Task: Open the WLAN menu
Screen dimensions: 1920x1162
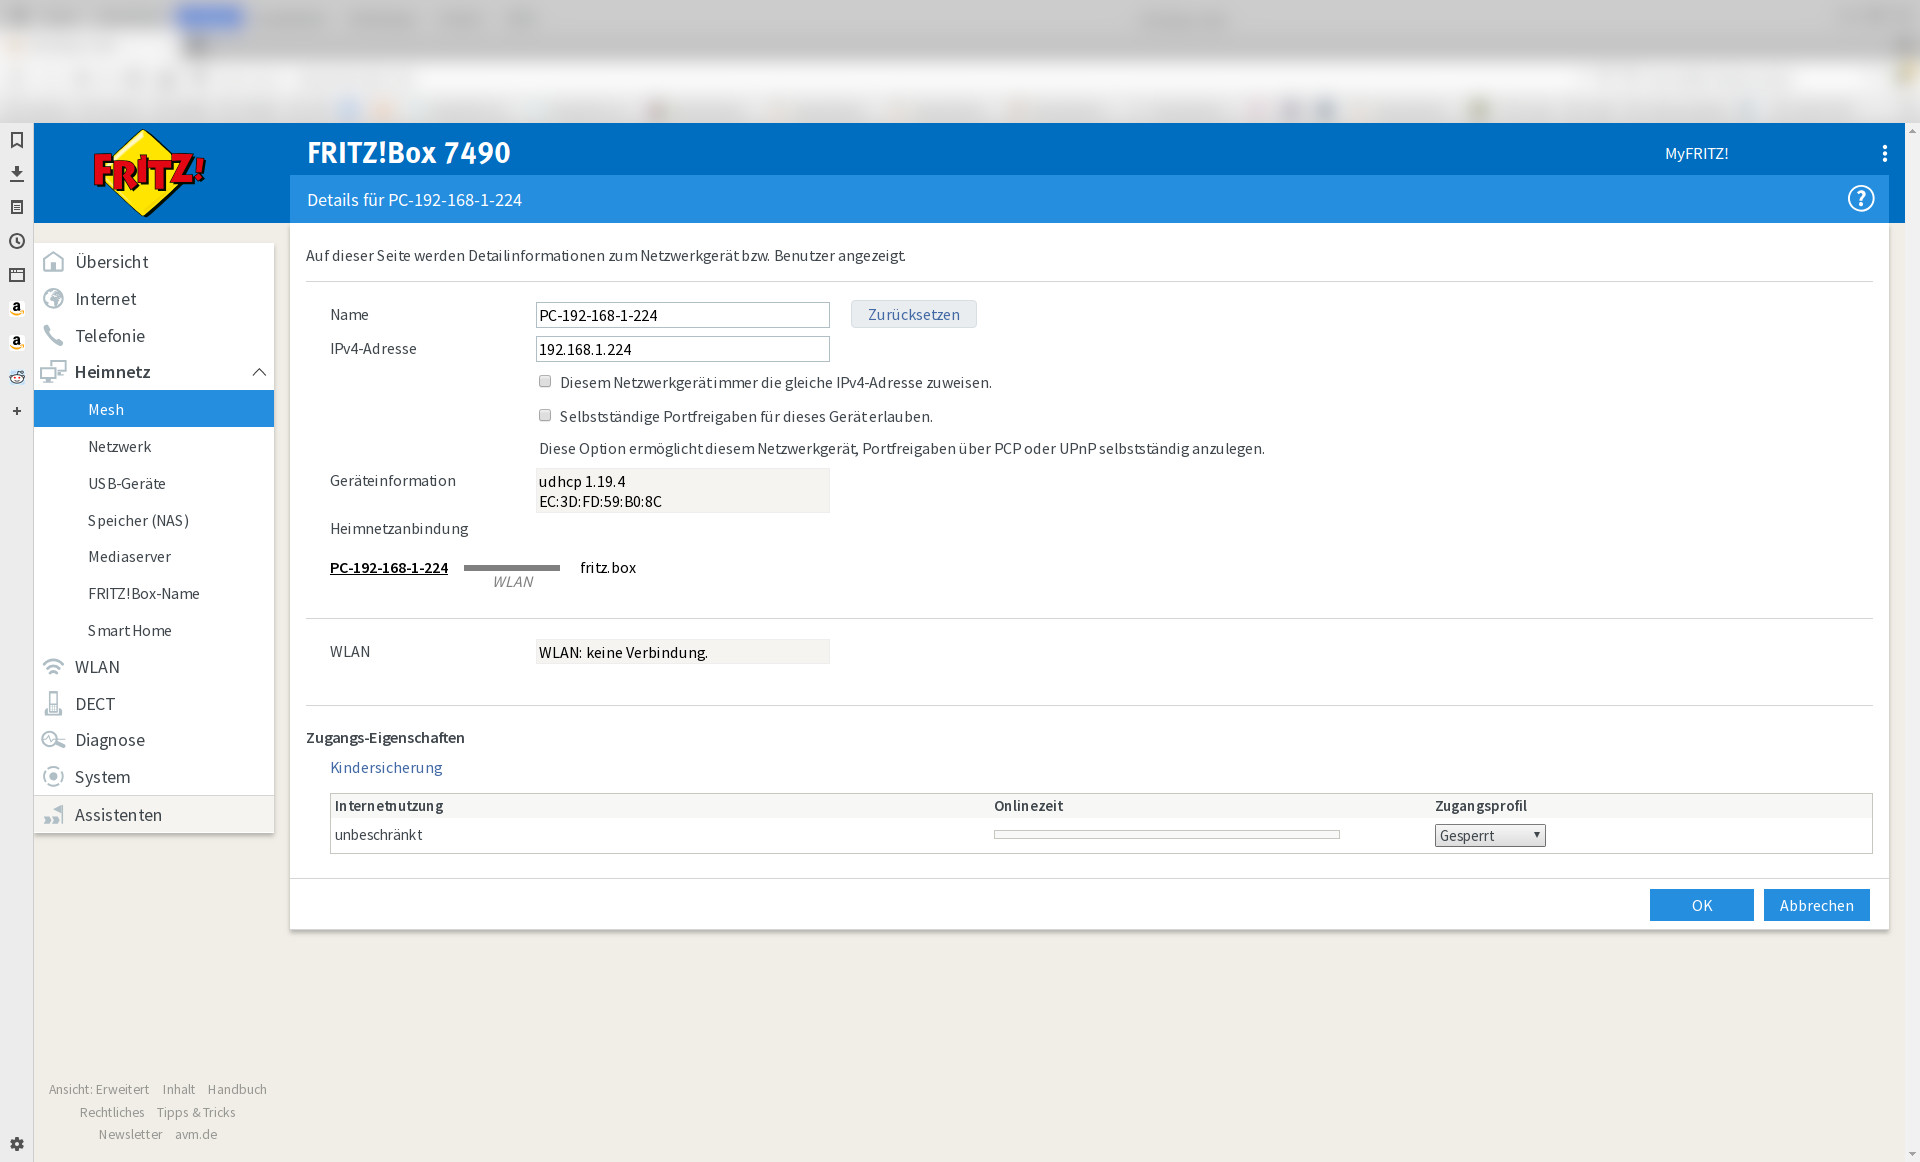Action: (x=154, y=667)
